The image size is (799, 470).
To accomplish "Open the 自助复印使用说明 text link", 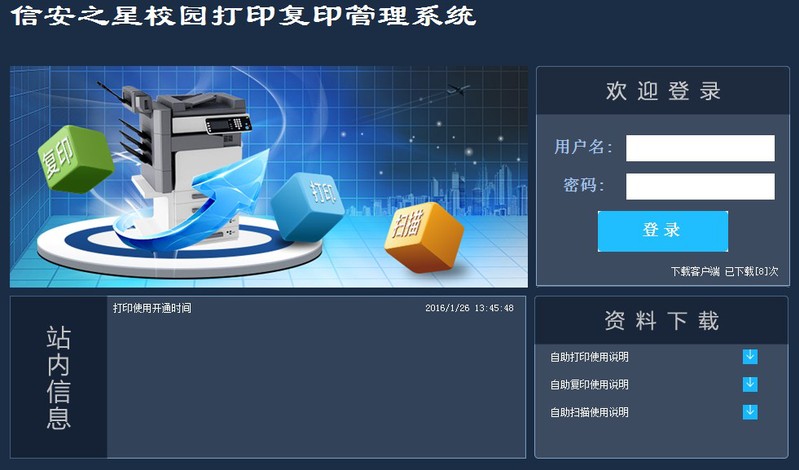I will pyautogui.click(x=589, y=384).
